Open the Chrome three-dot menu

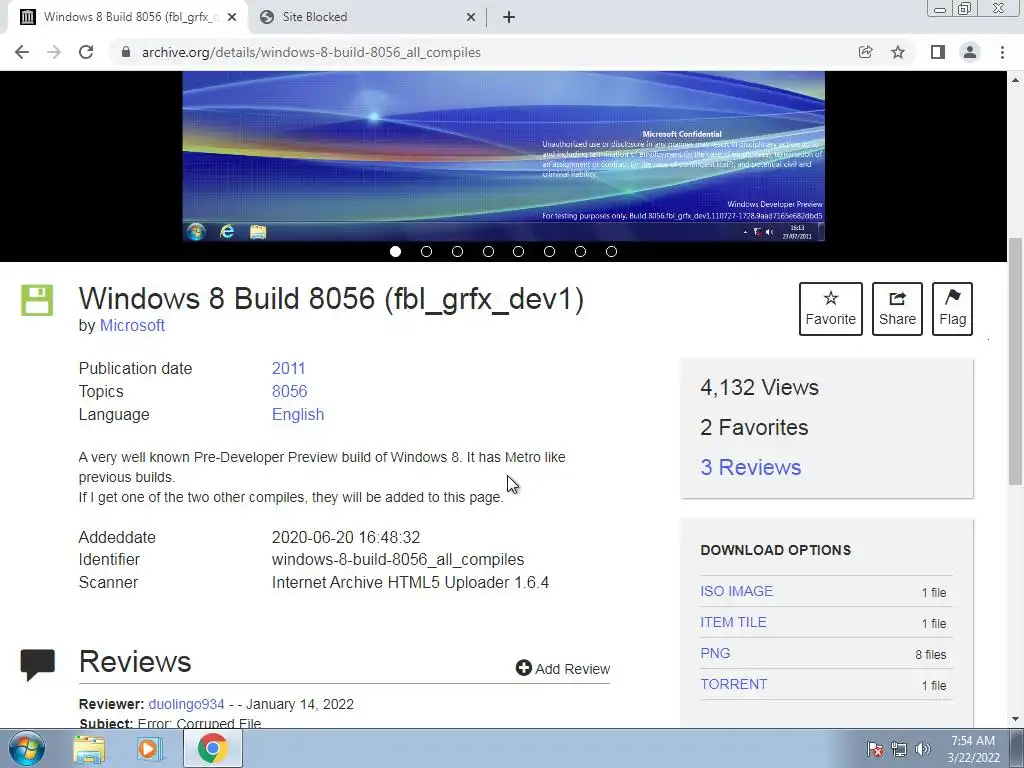pyautogui.click(x=1002, y=52)
